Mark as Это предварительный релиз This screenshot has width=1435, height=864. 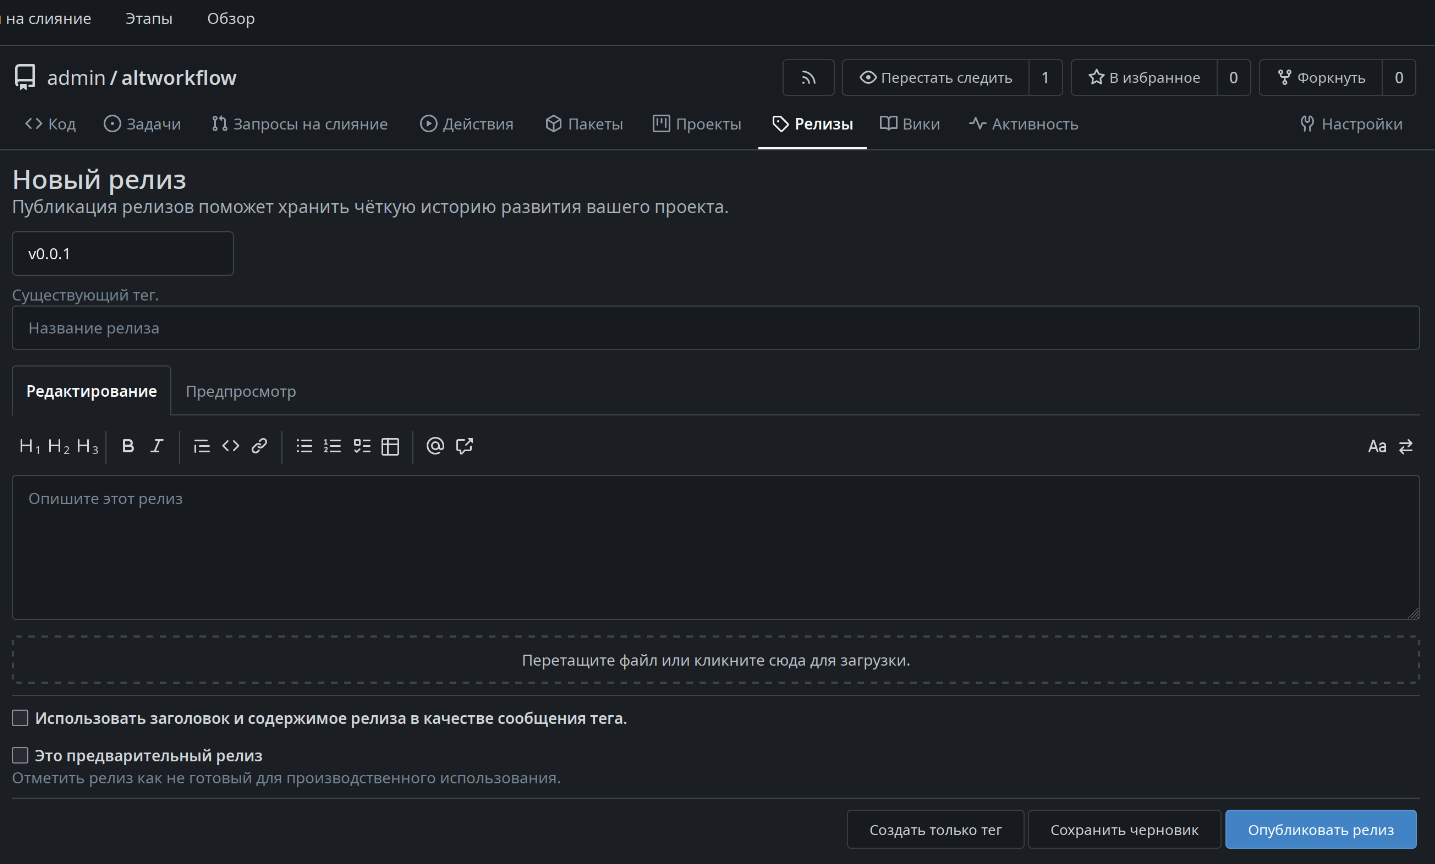(x=20, y=755)
